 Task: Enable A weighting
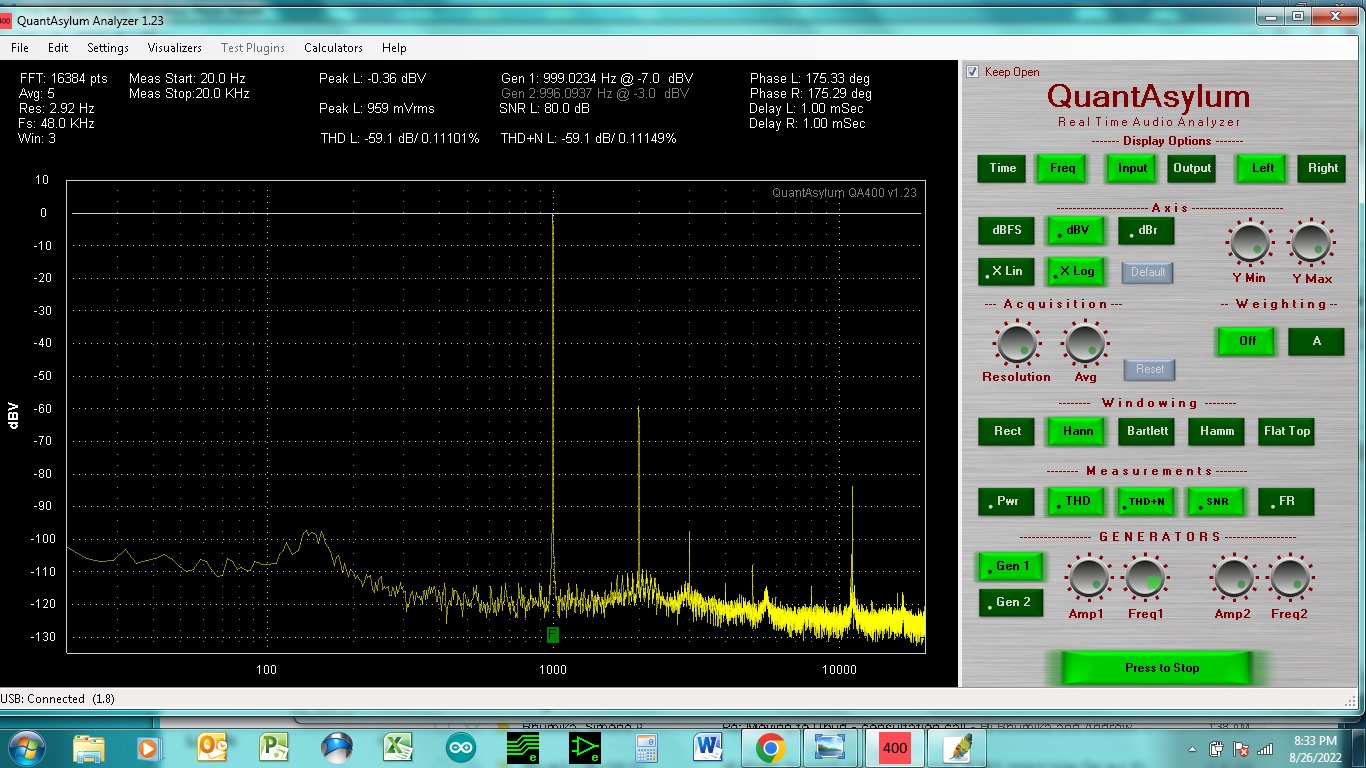[1316, 341]
